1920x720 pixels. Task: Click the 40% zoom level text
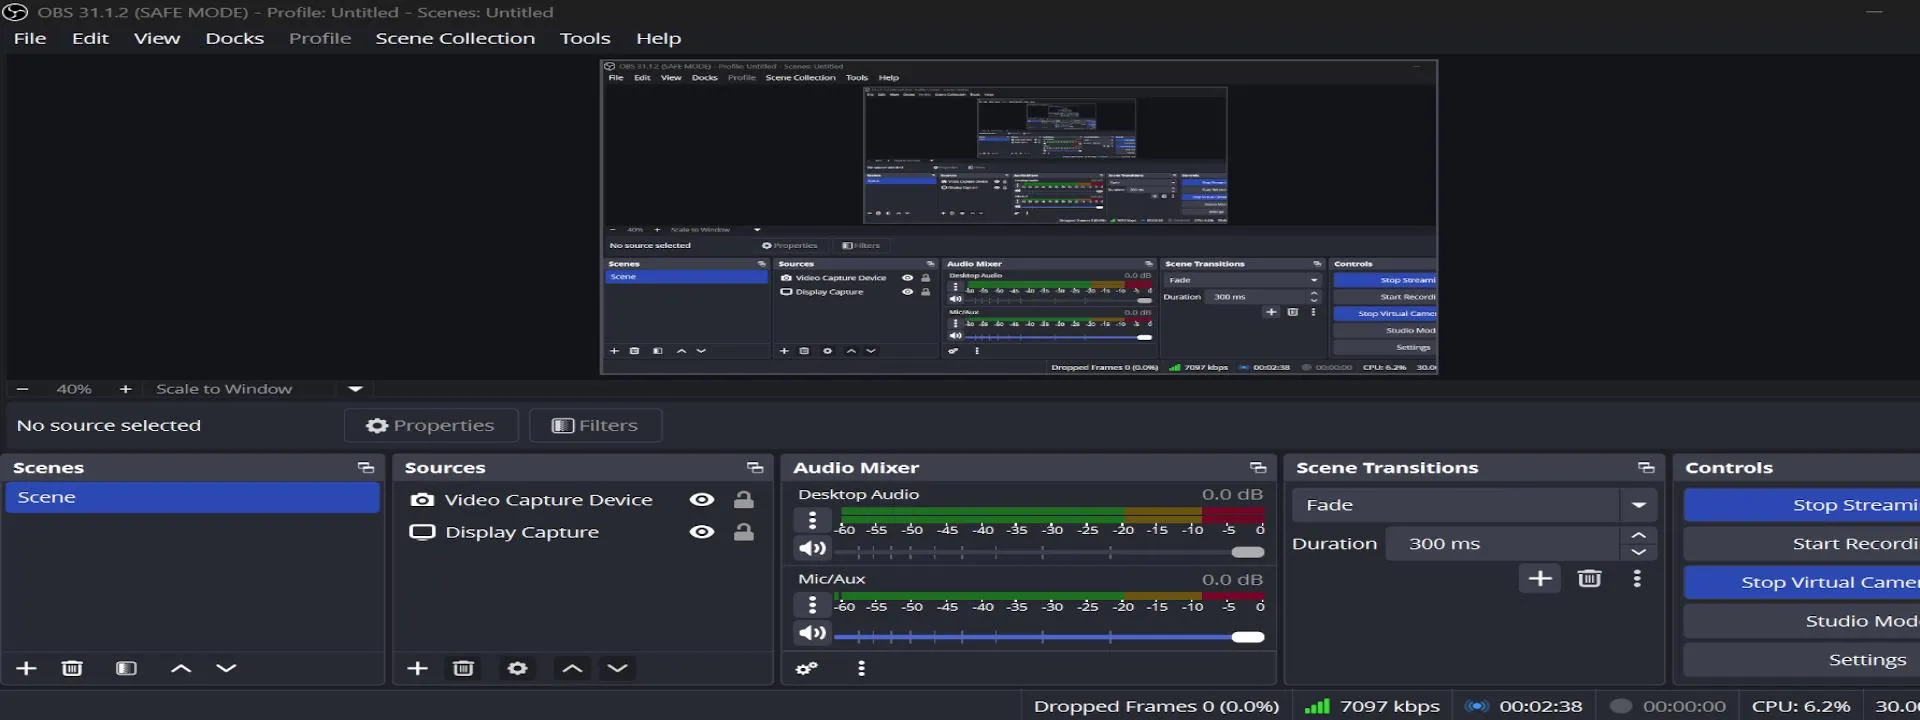[x=74, y=389]
